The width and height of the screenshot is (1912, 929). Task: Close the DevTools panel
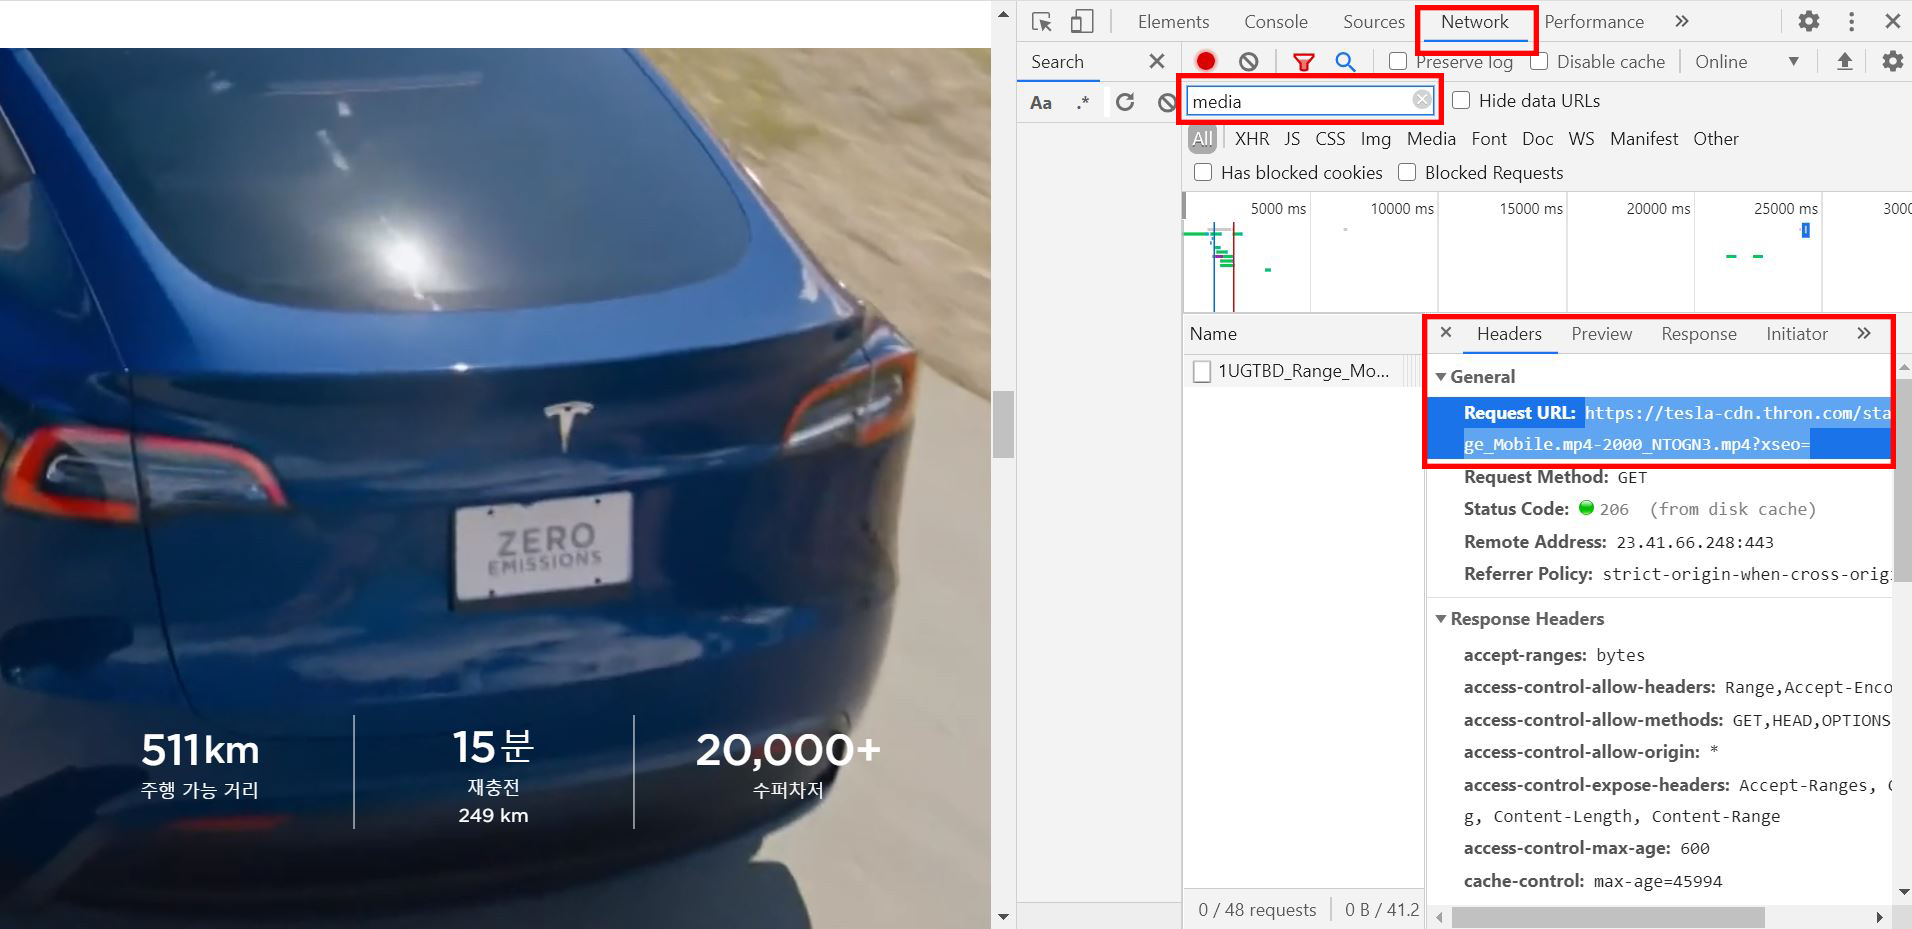(x=1892, y=21)
